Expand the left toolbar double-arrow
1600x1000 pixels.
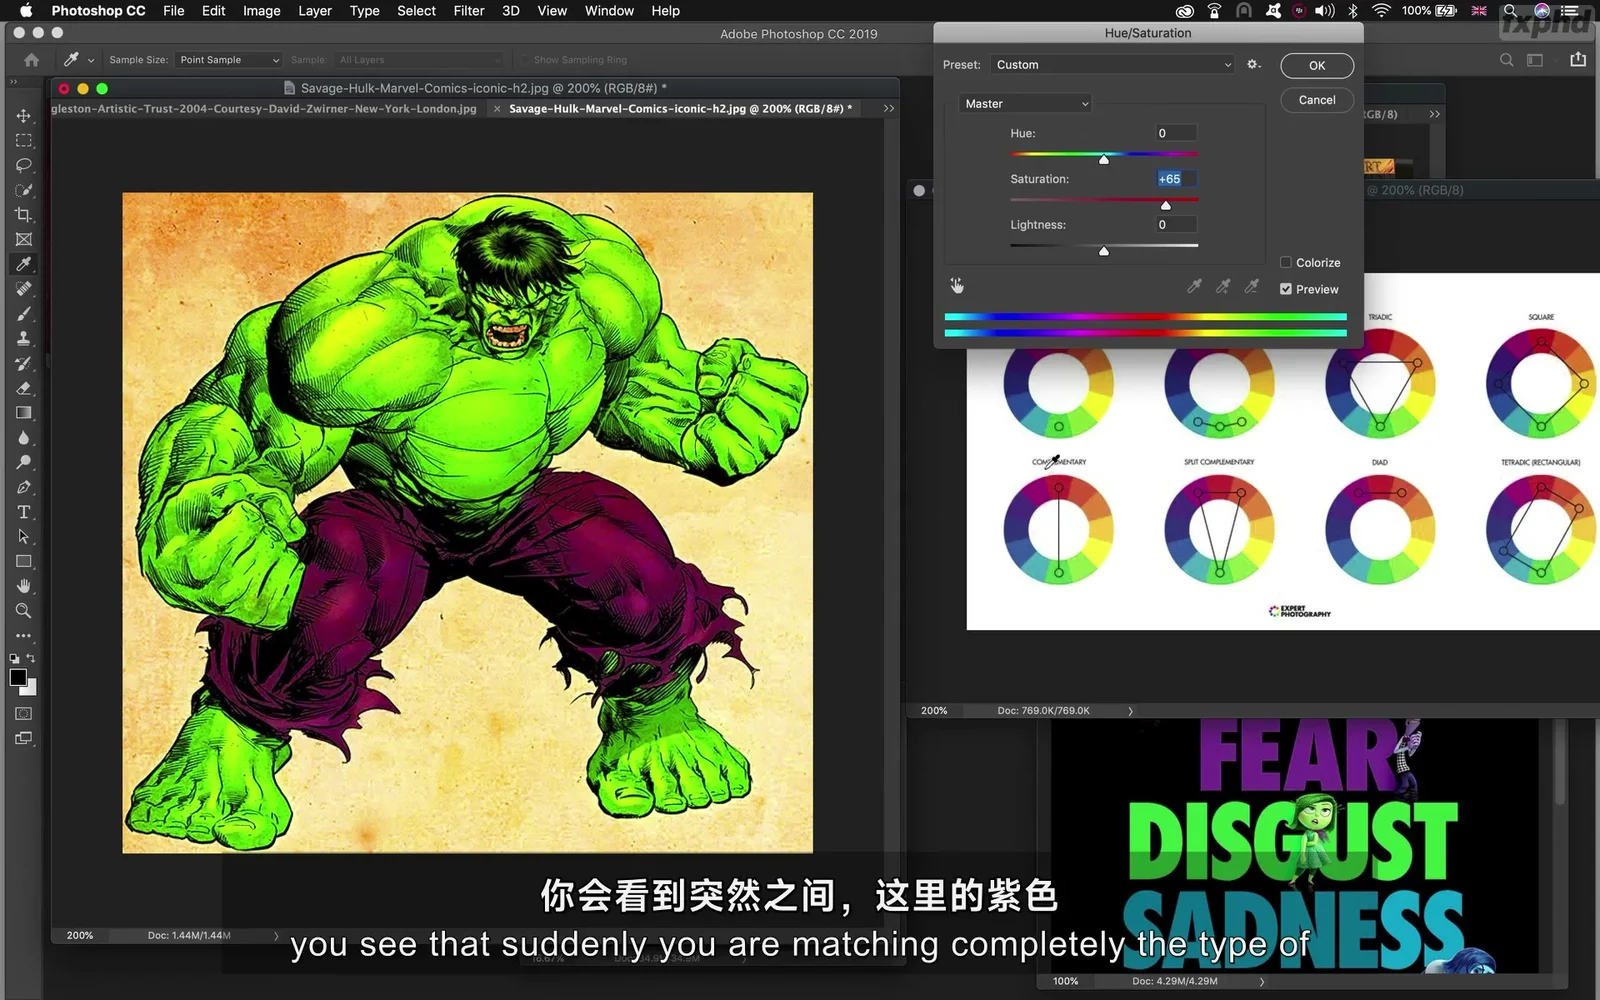pos(13,83)
